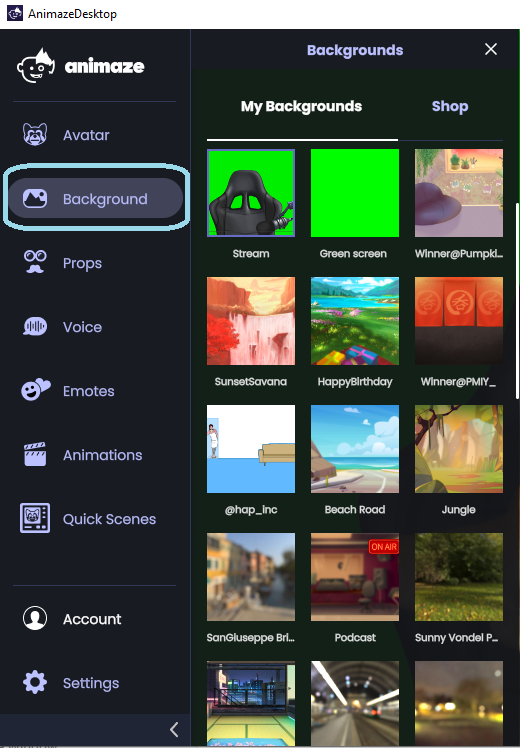Select the Green screen background

(x=354, y=193)
